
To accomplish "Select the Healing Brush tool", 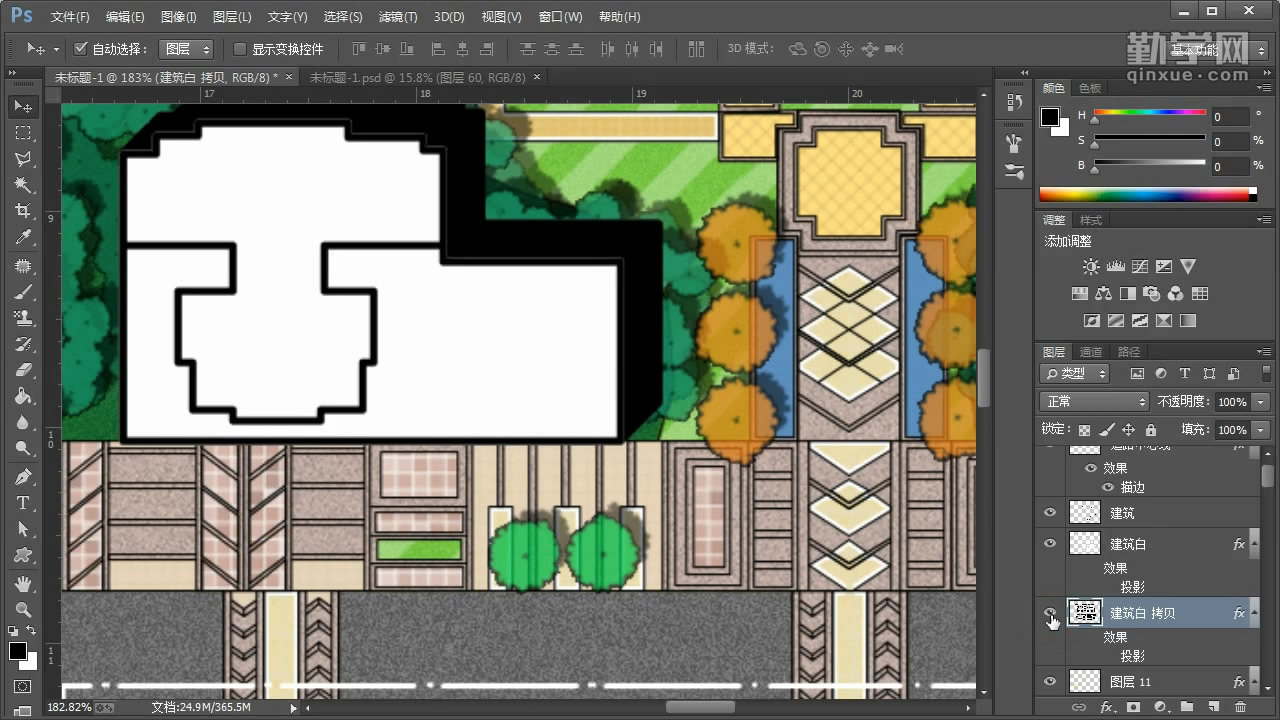I will 23,267.
